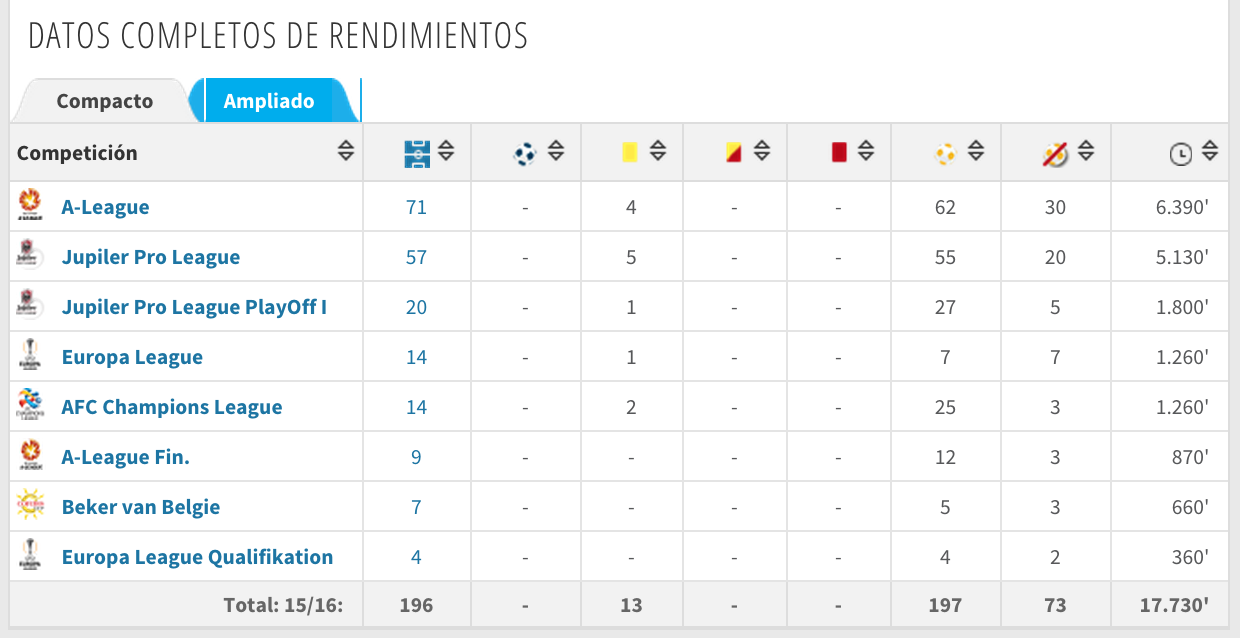This screenshot has height=638, width=1240.
Task: Sort table by Competición column arrows
Action: [345, 152]
